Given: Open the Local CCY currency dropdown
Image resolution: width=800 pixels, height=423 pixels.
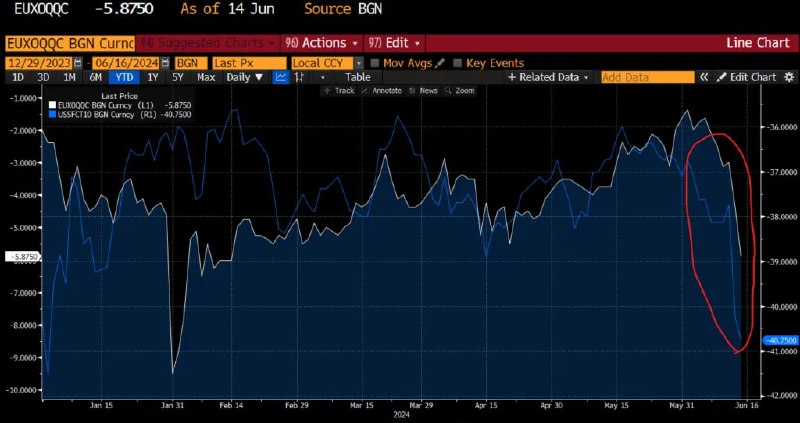Looking at the screenshot, I should point(328,63).
